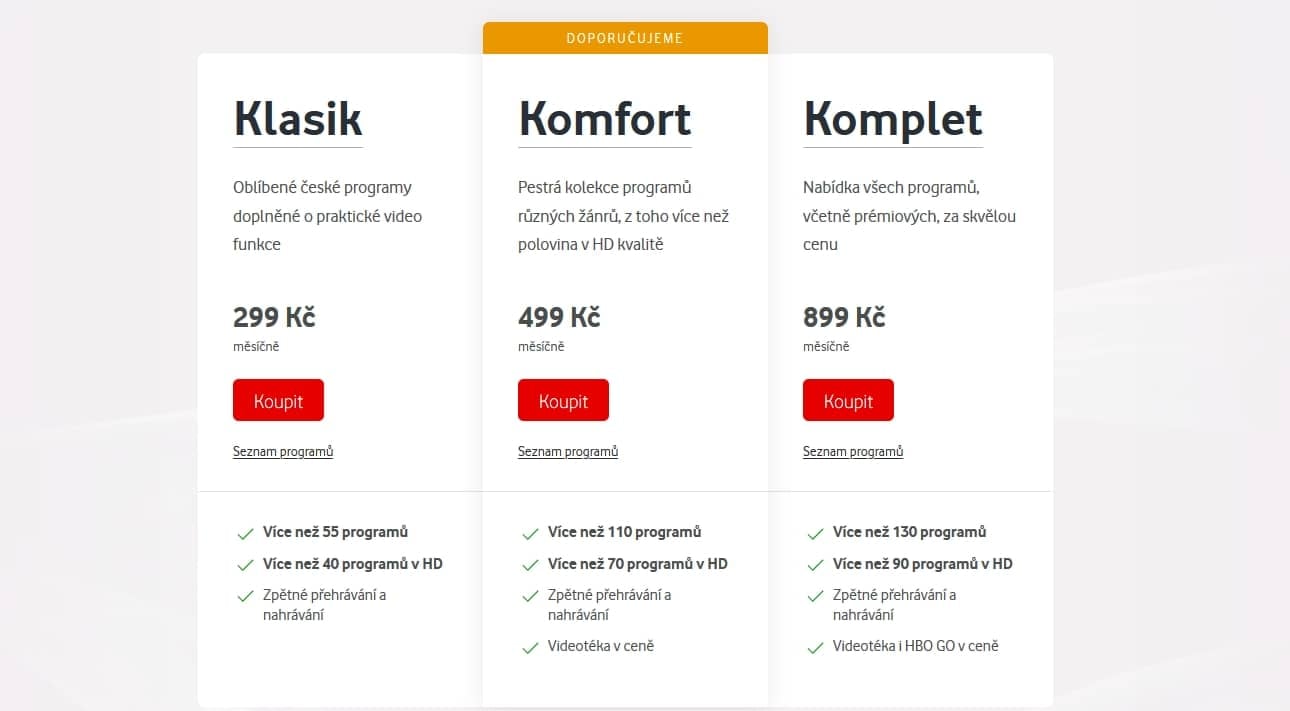Click checkmark next to Komfort's "Zpětné přehrávání a nahrávání"

tap(531, 595)
